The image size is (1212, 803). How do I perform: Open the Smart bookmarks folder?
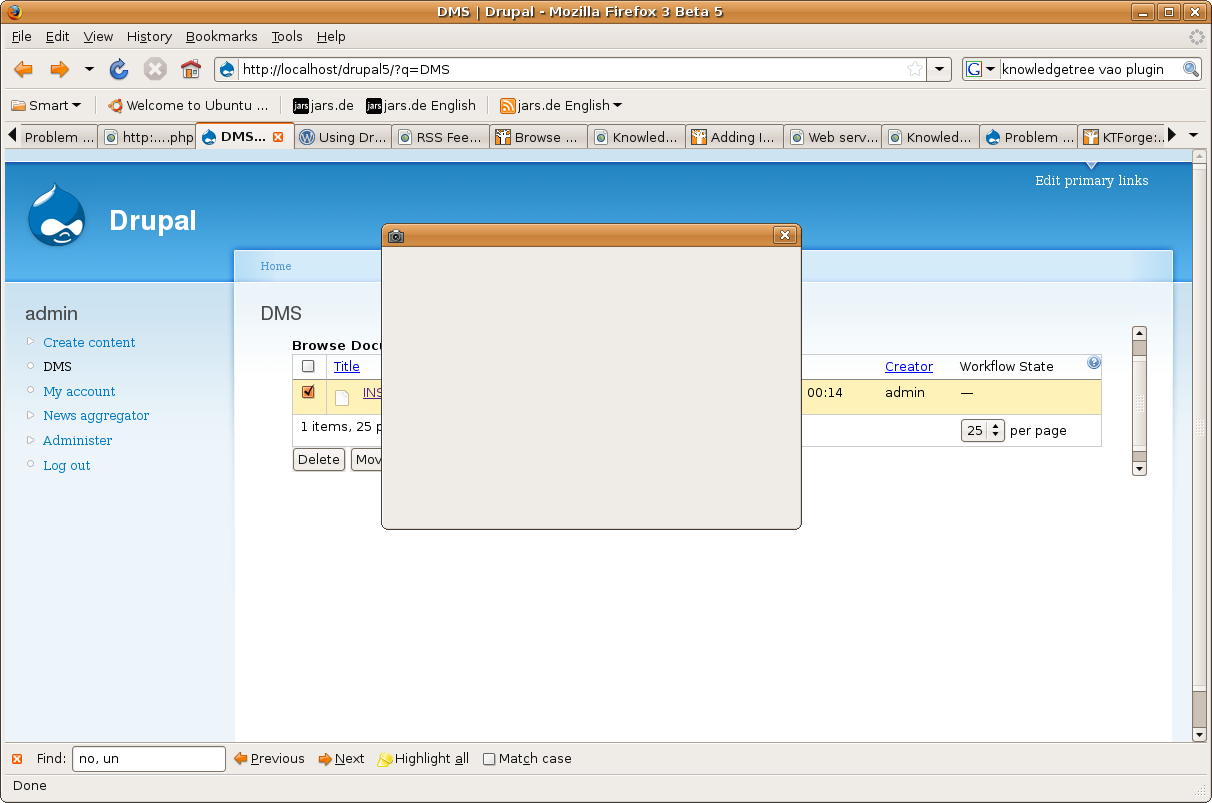(x=46, y=105)
